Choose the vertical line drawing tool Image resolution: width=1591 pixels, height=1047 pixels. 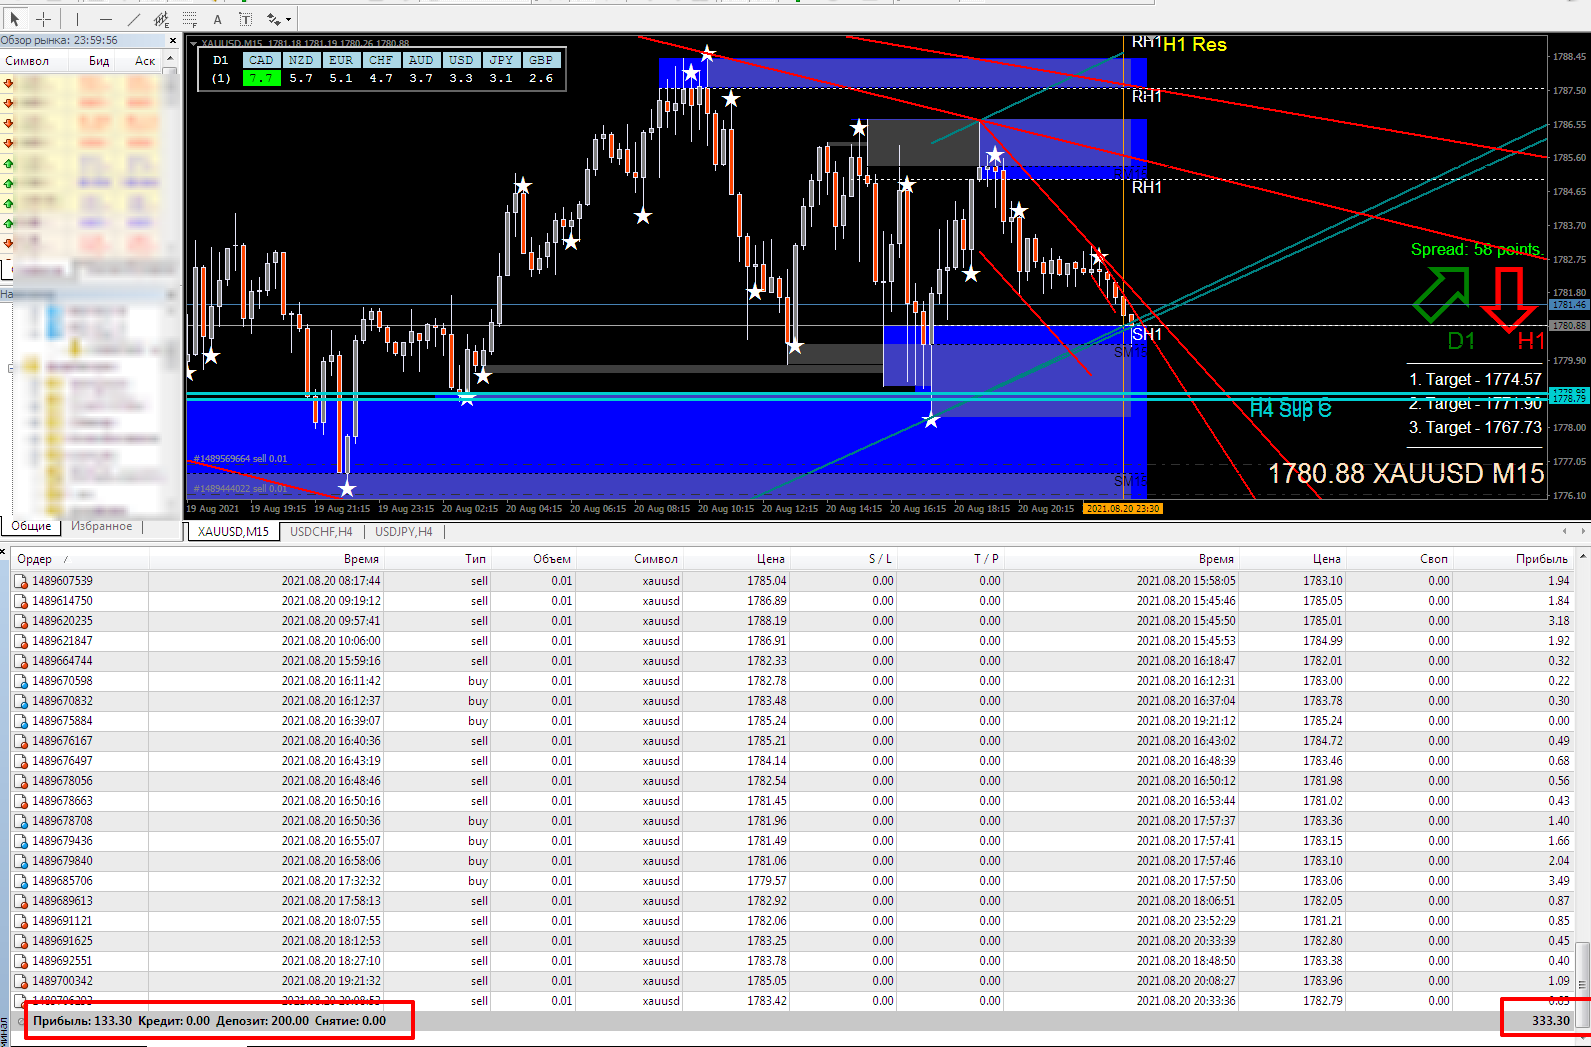point(77,18)
